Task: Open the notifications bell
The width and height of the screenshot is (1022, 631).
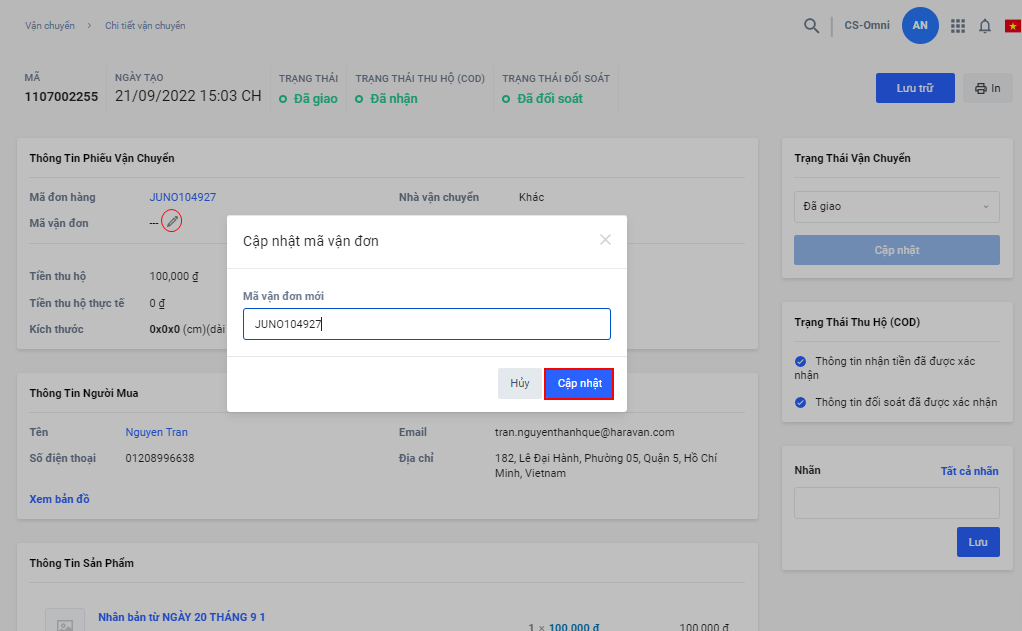Action: pyautogui.click(x=985, y=26)
